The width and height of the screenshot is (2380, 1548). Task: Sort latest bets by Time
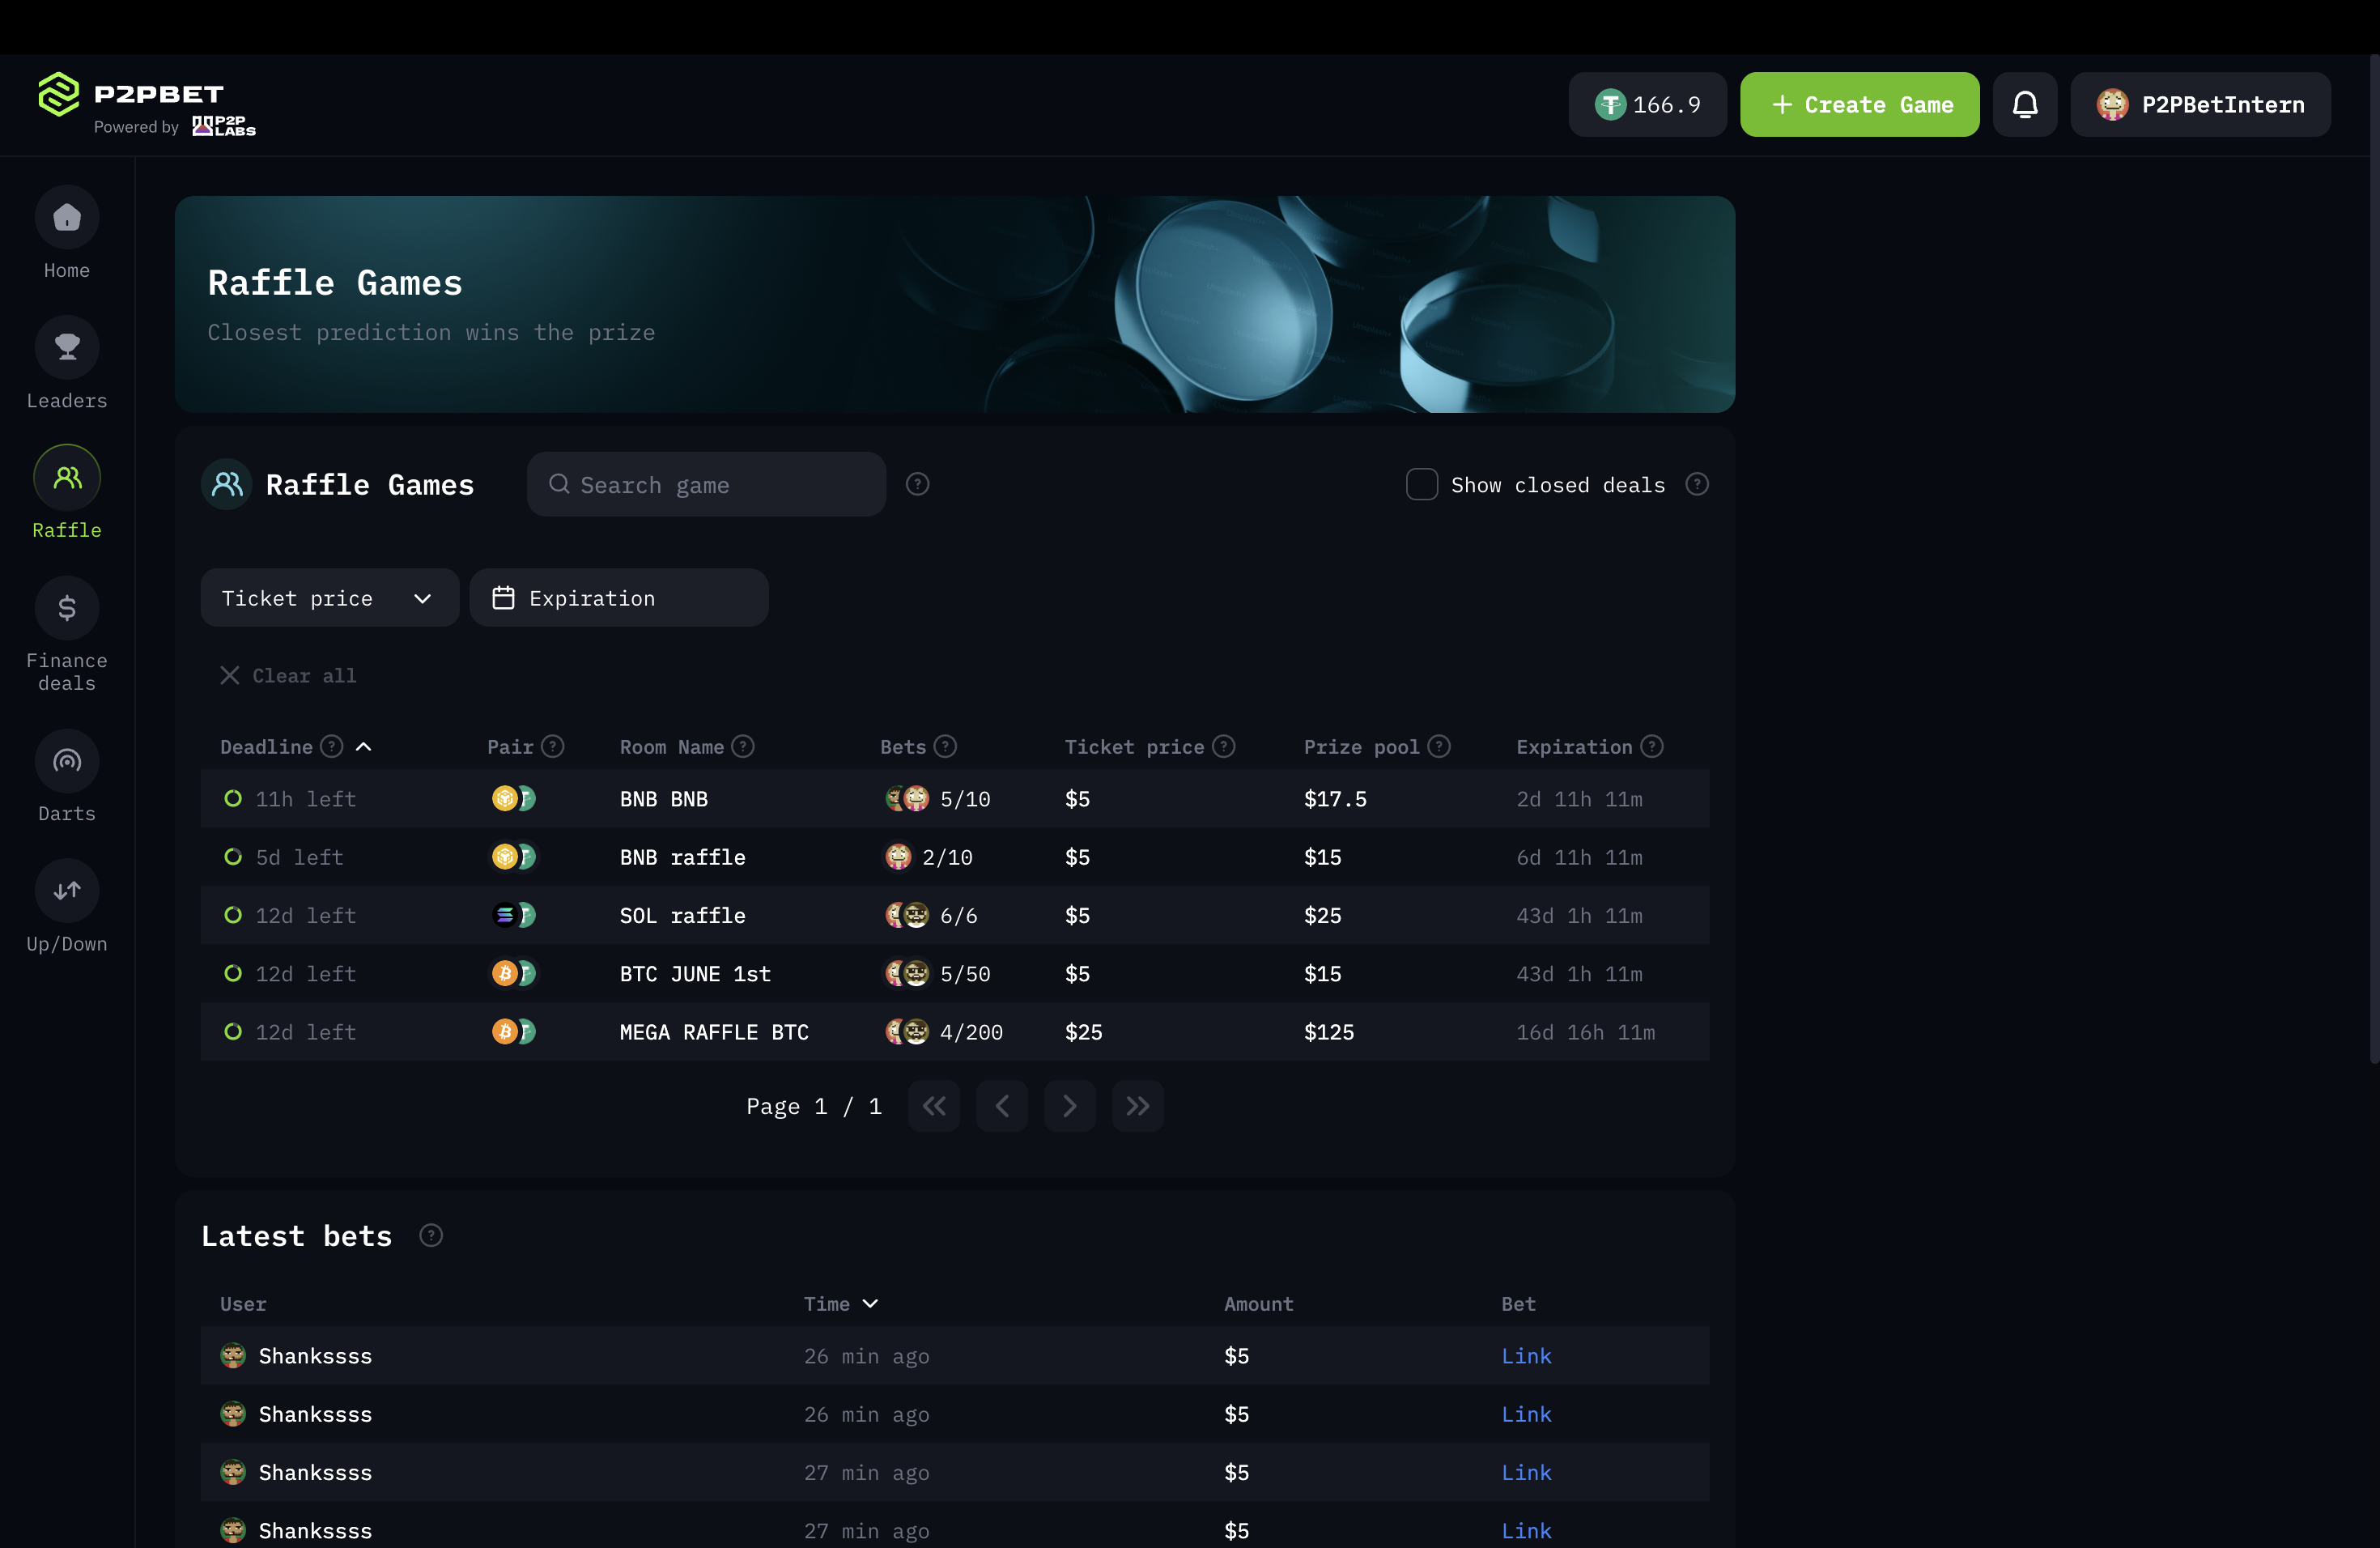pyautogui.click(x=841, y=1303)
